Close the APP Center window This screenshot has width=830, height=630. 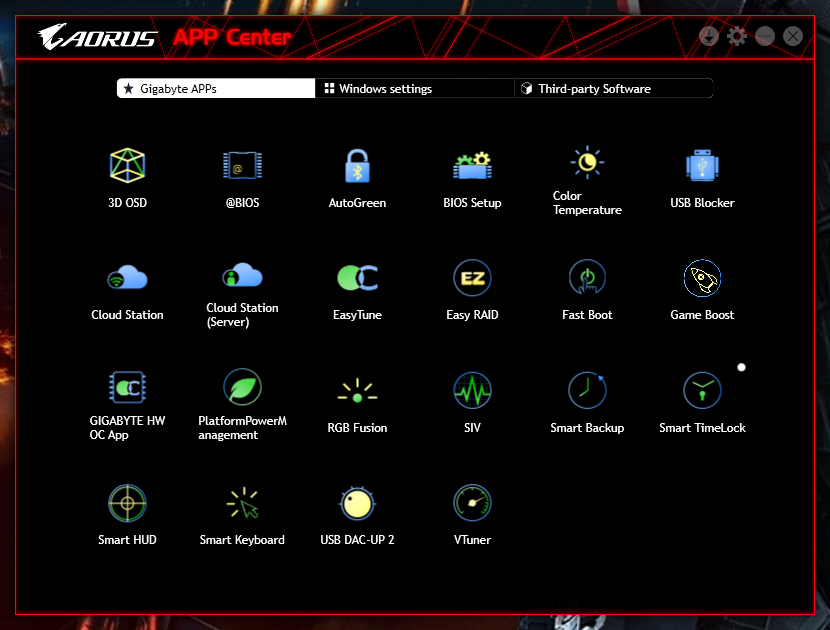point(793,36)
